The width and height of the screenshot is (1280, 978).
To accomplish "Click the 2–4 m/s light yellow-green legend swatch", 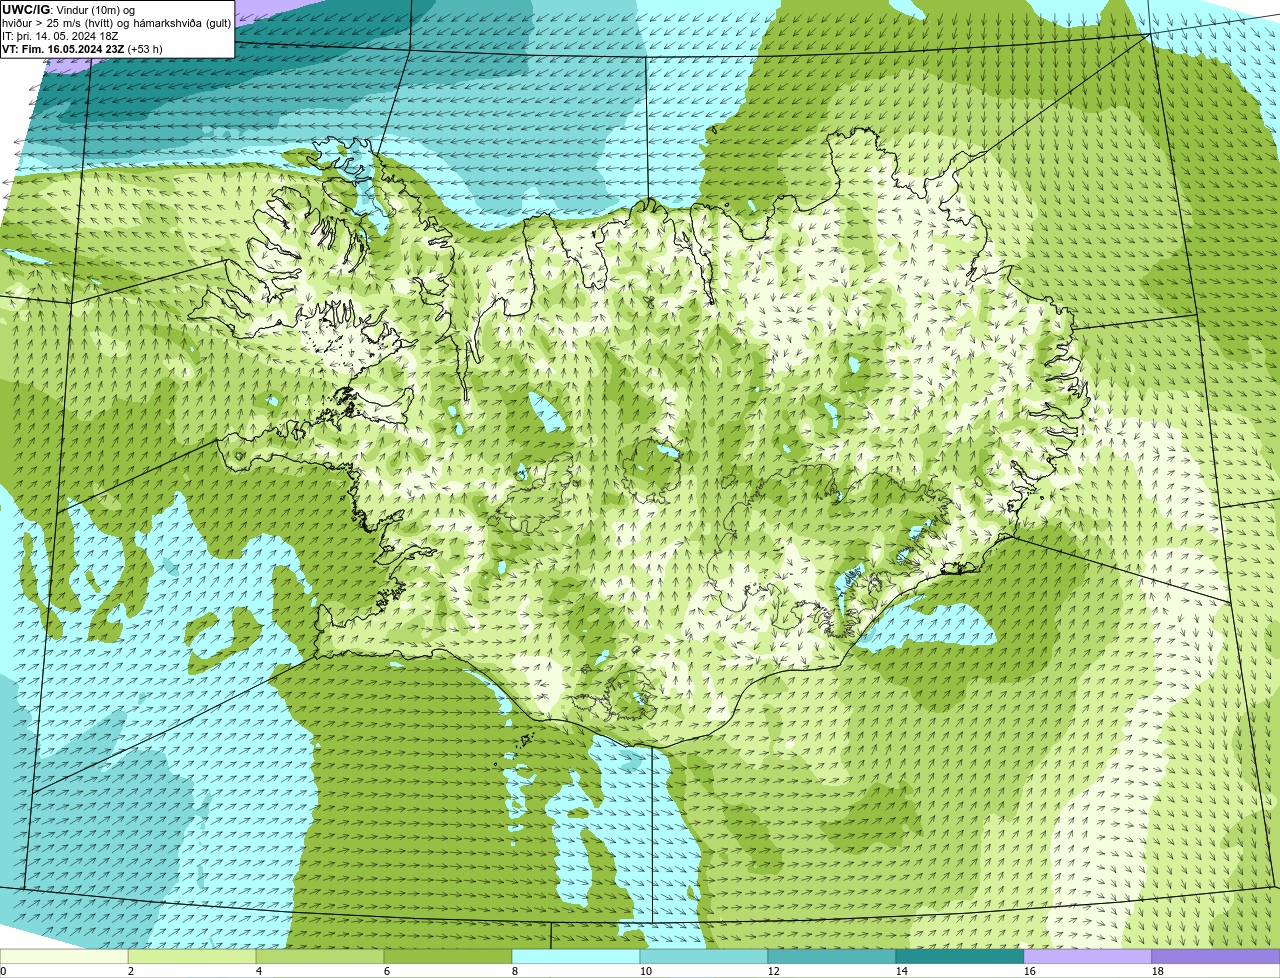I will [x=192, y=957].
